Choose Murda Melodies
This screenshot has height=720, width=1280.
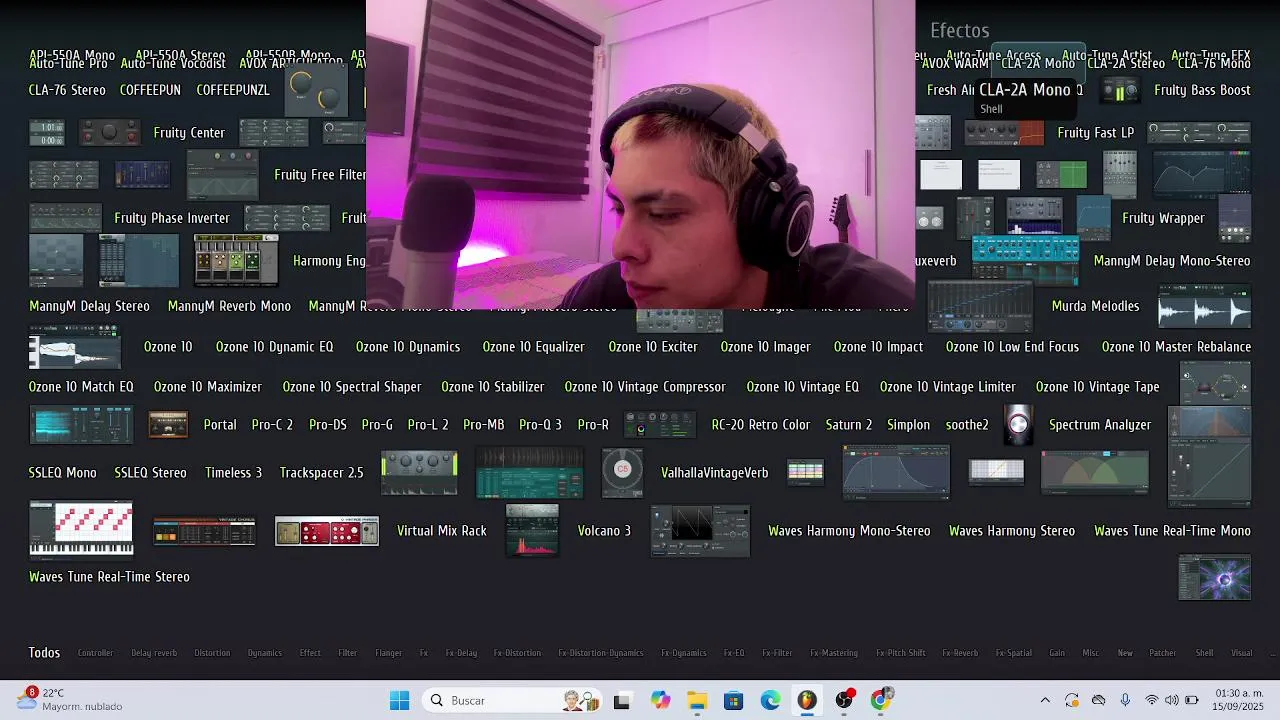click(1095, 306)
